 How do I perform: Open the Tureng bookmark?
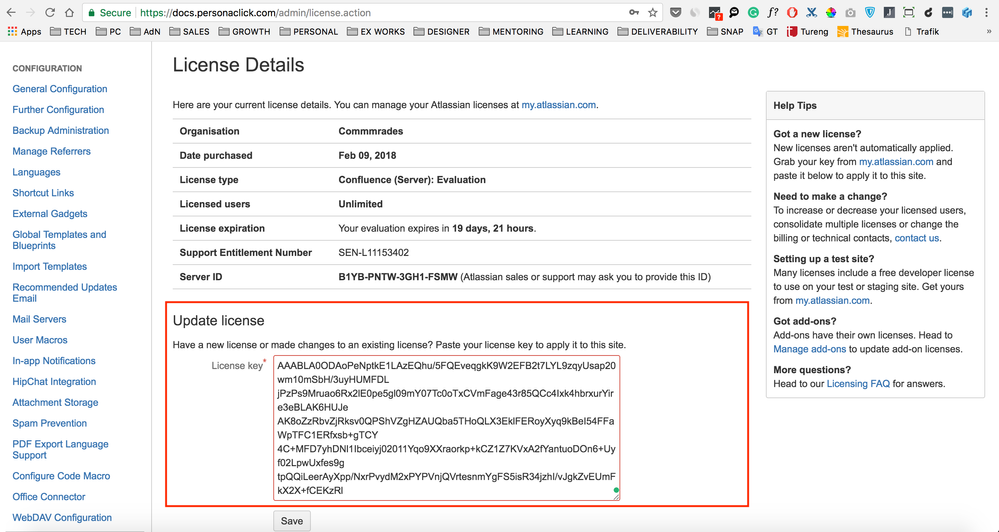click(808, 31)
